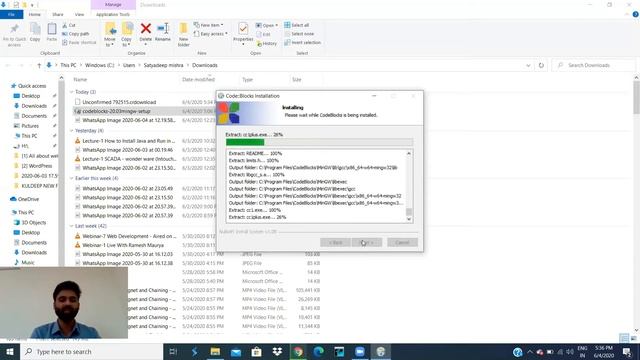Open Music in navigation pane

28,263
